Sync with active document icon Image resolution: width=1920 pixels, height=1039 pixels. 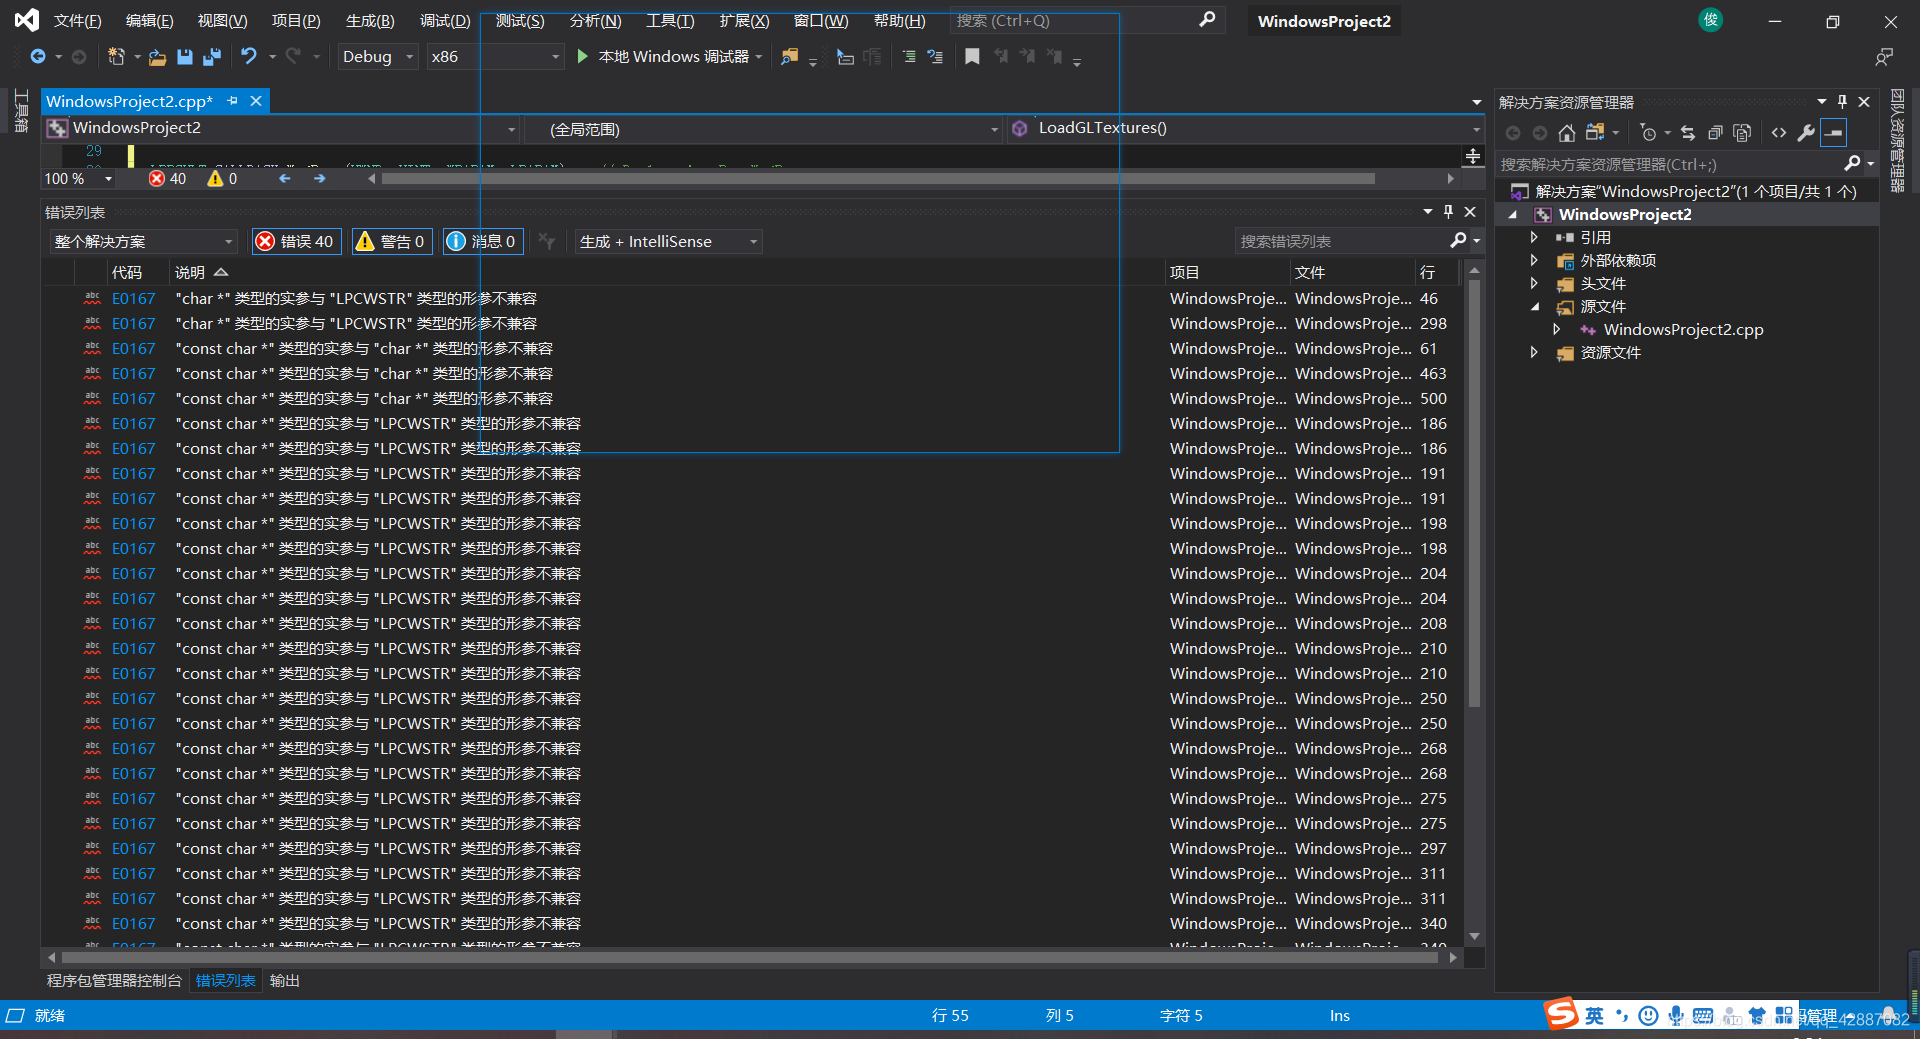(1688, 133)
